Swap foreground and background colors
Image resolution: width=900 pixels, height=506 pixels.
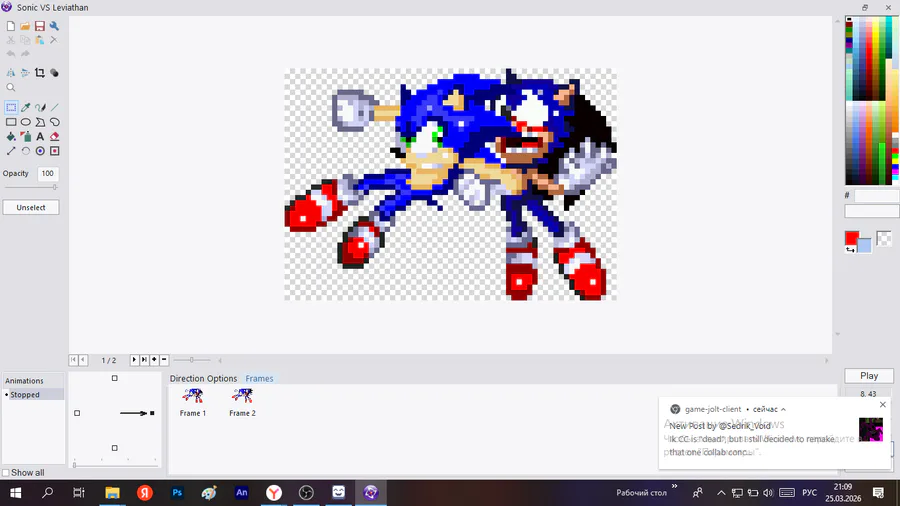coord(850,250)
